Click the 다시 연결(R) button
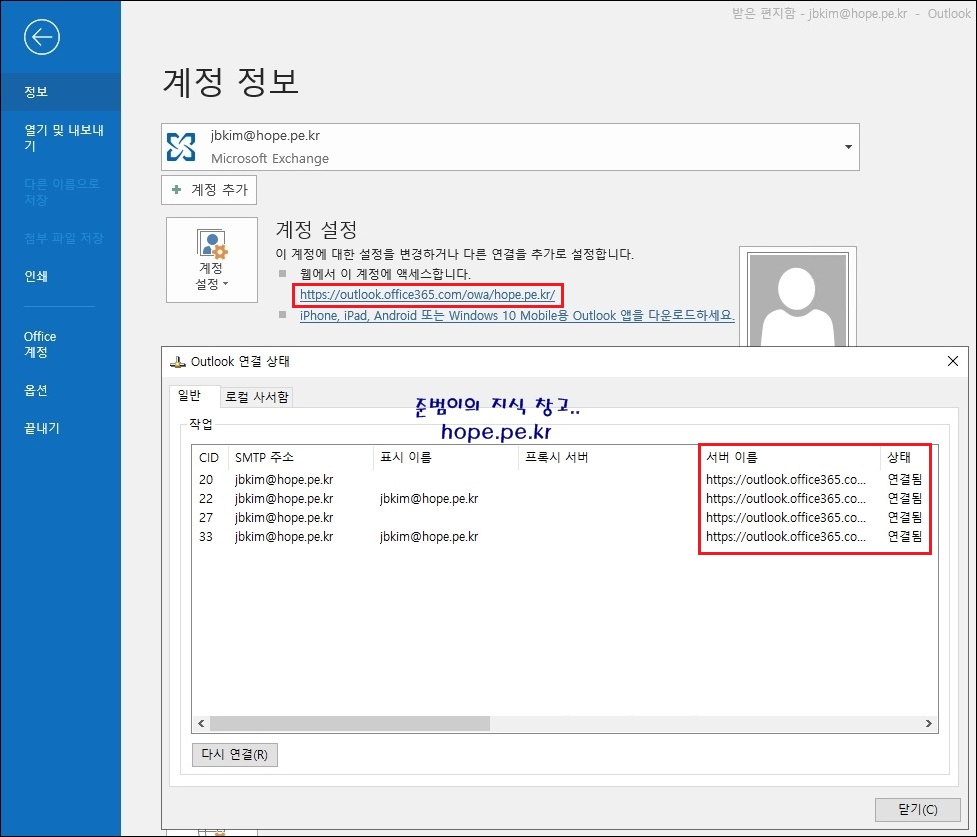 234,754
